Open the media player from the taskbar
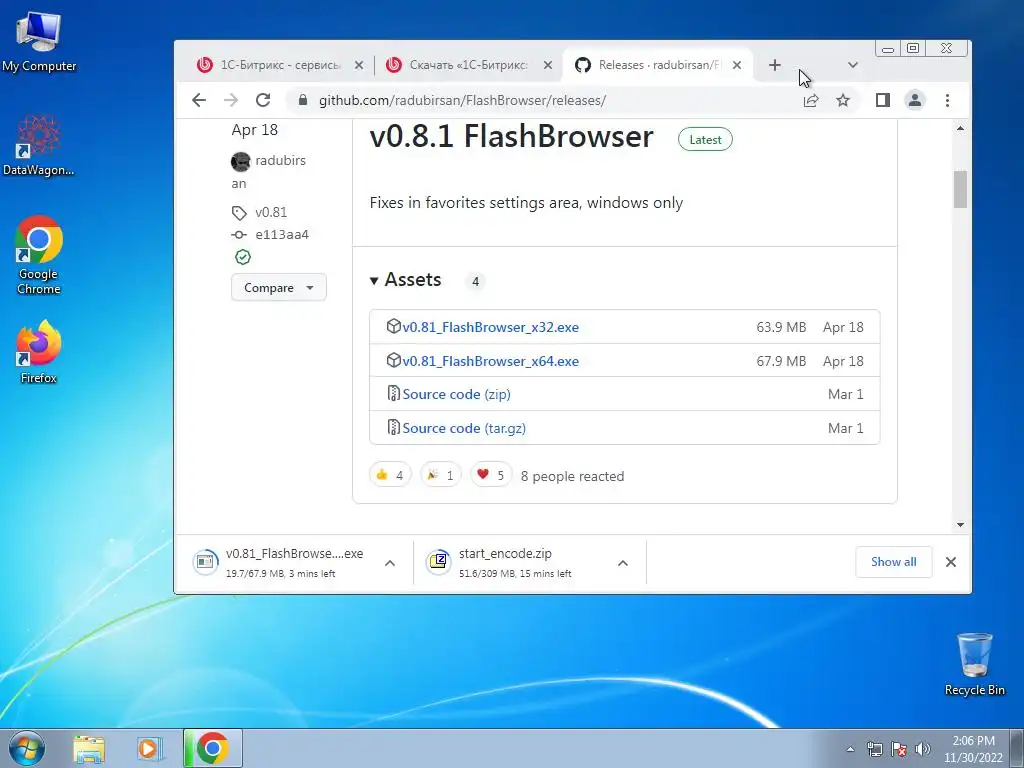1024x768 pixels. tap(149, 748)
